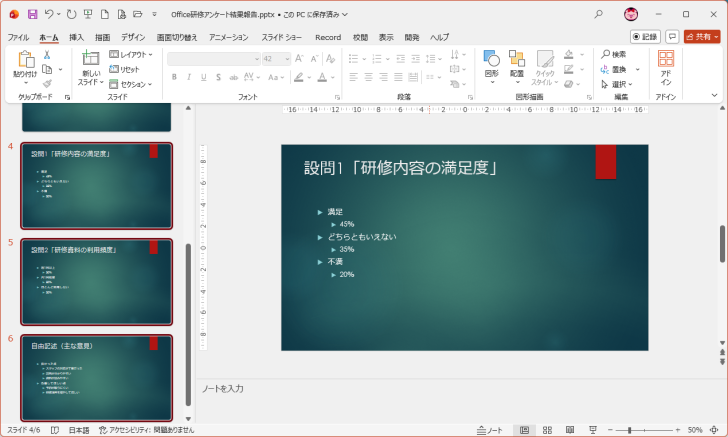Start slide show from status bar

point(593,430)
